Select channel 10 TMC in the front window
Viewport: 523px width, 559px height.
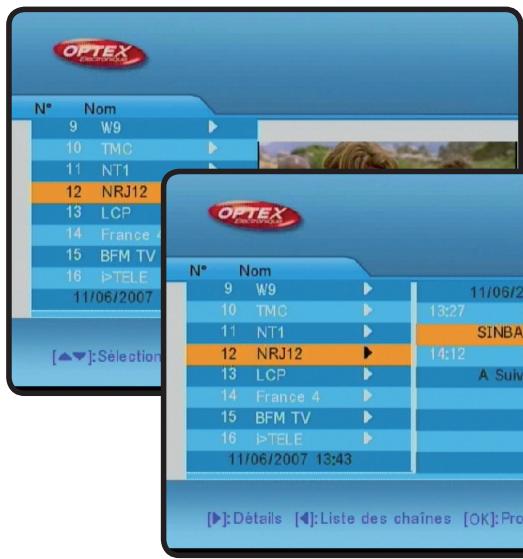click(299, 311)
